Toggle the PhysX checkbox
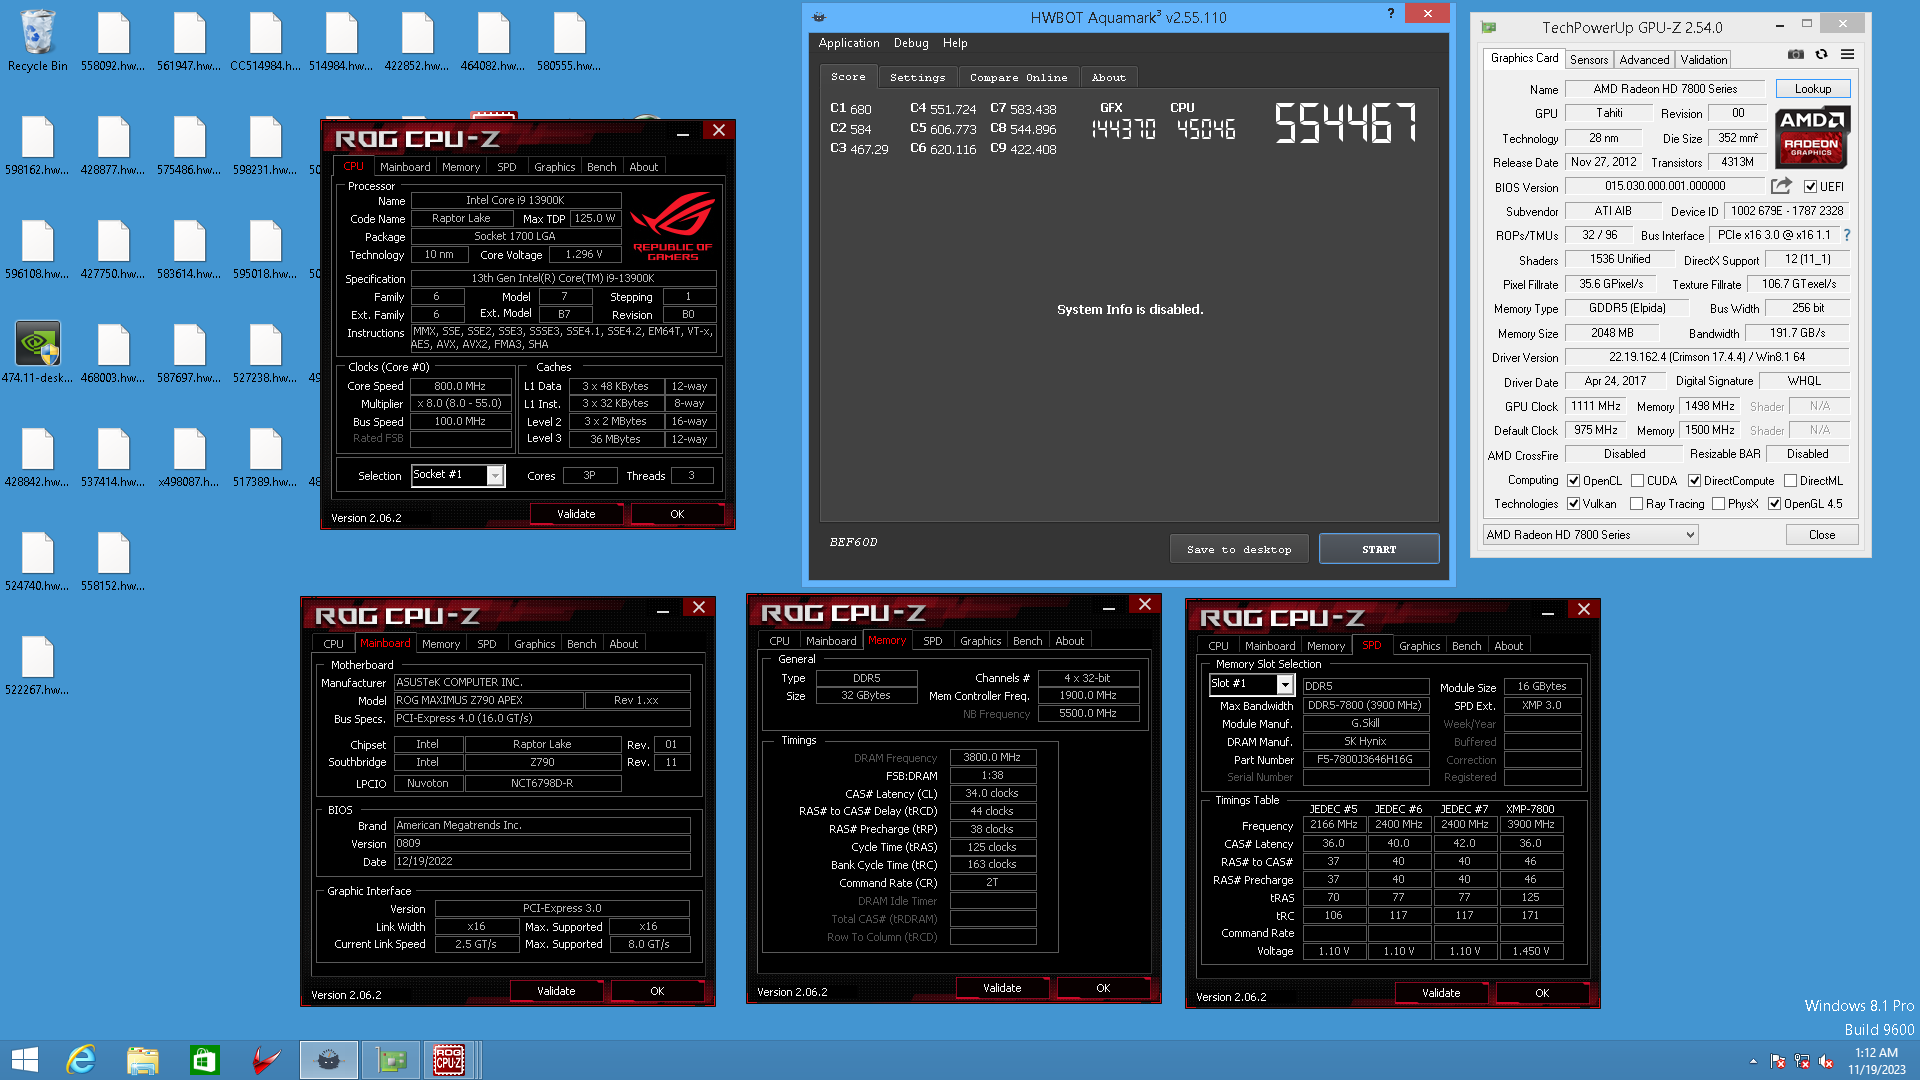The image size is (1920, 1080). point(1718,504)
